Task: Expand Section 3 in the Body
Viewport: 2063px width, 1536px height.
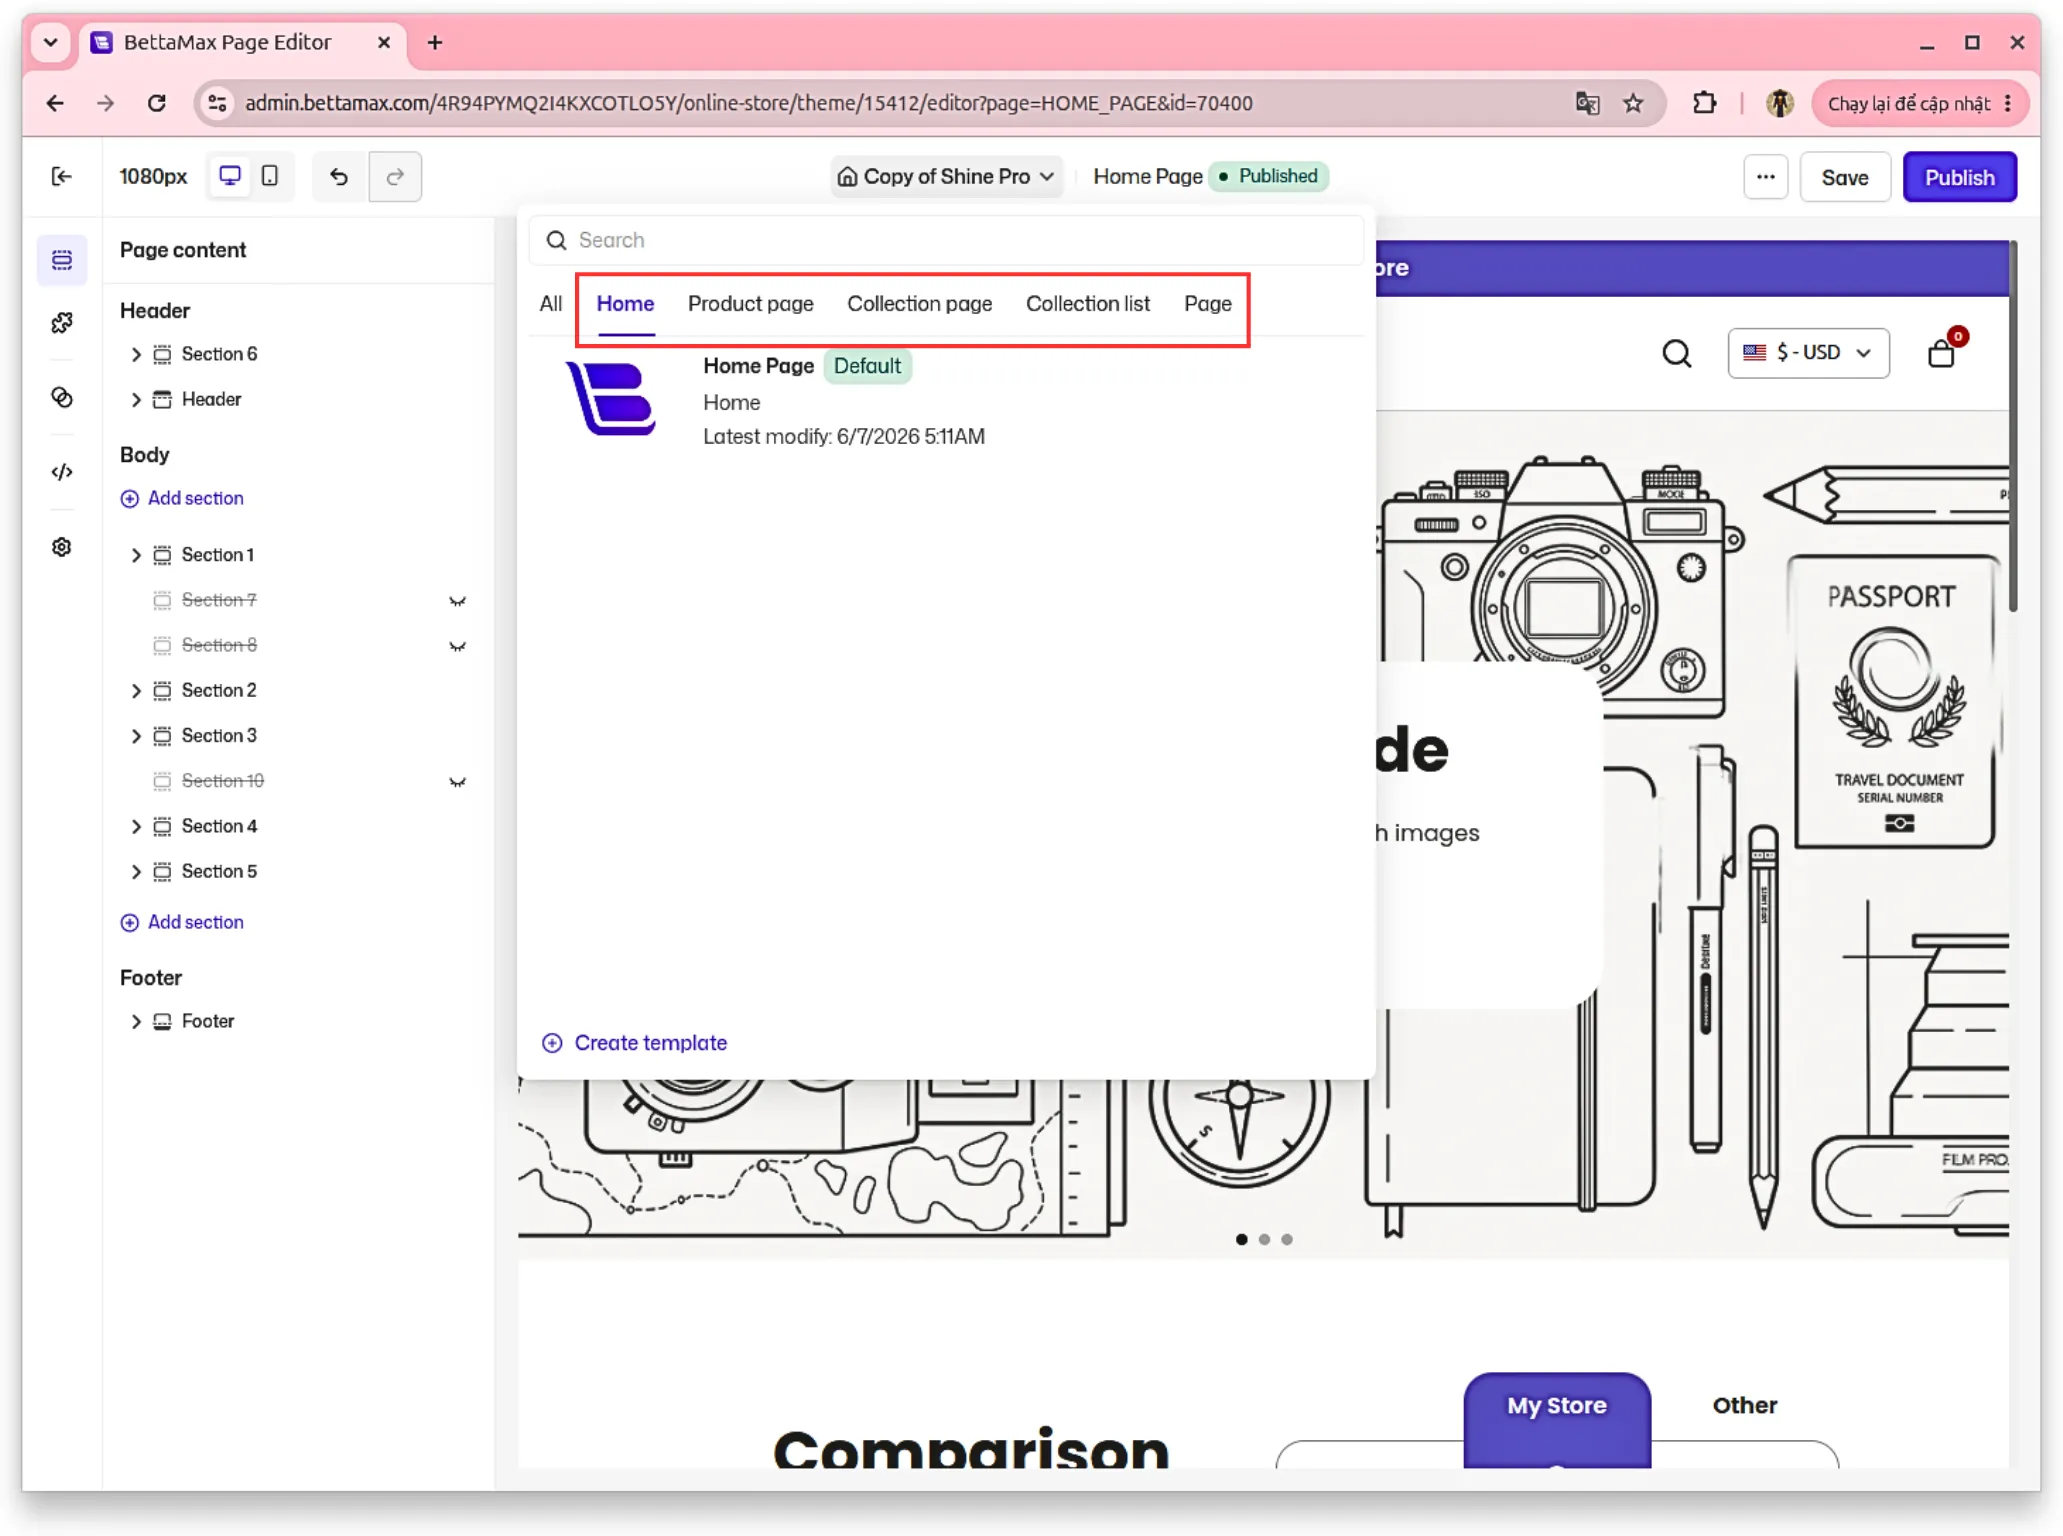Action: coord(136,736)
